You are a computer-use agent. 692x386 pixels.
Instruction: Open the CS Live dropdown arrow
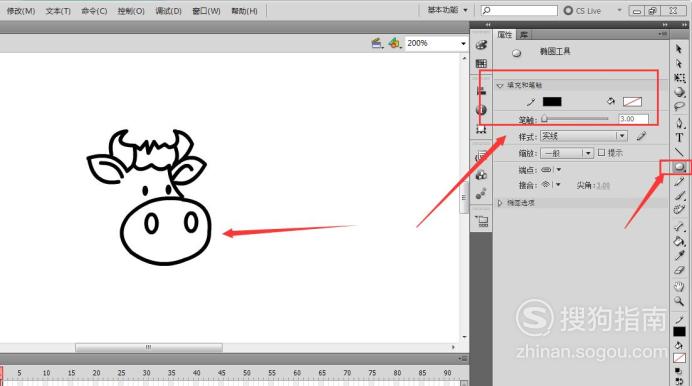point(619,10)
